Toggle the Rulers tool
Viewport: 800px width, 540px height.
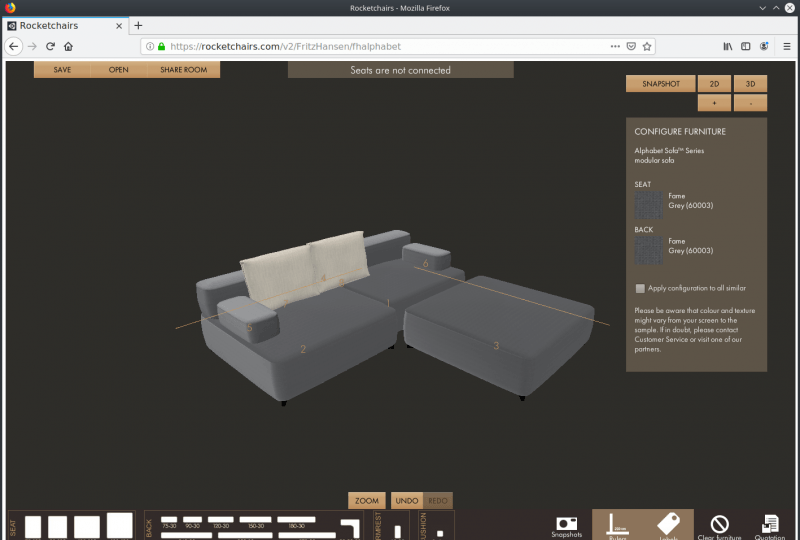pos(617,526)
